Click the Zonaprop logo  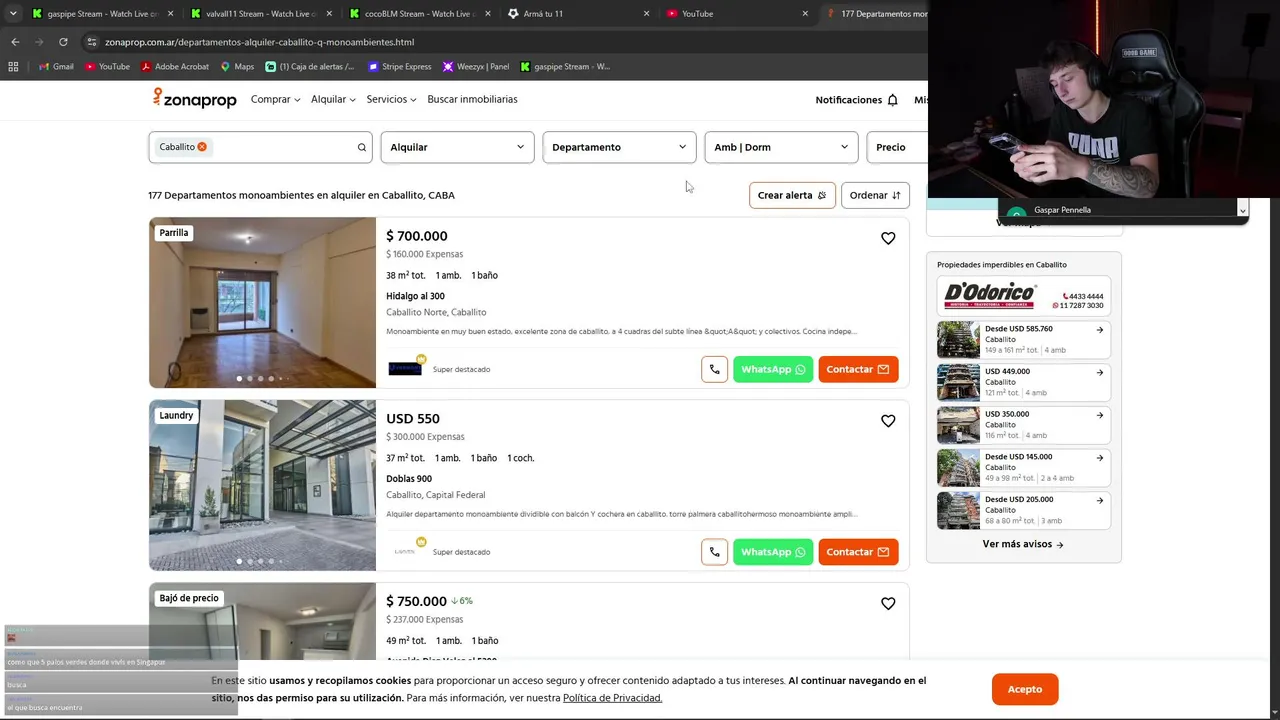pyautogui.click(x=194, y=98)
